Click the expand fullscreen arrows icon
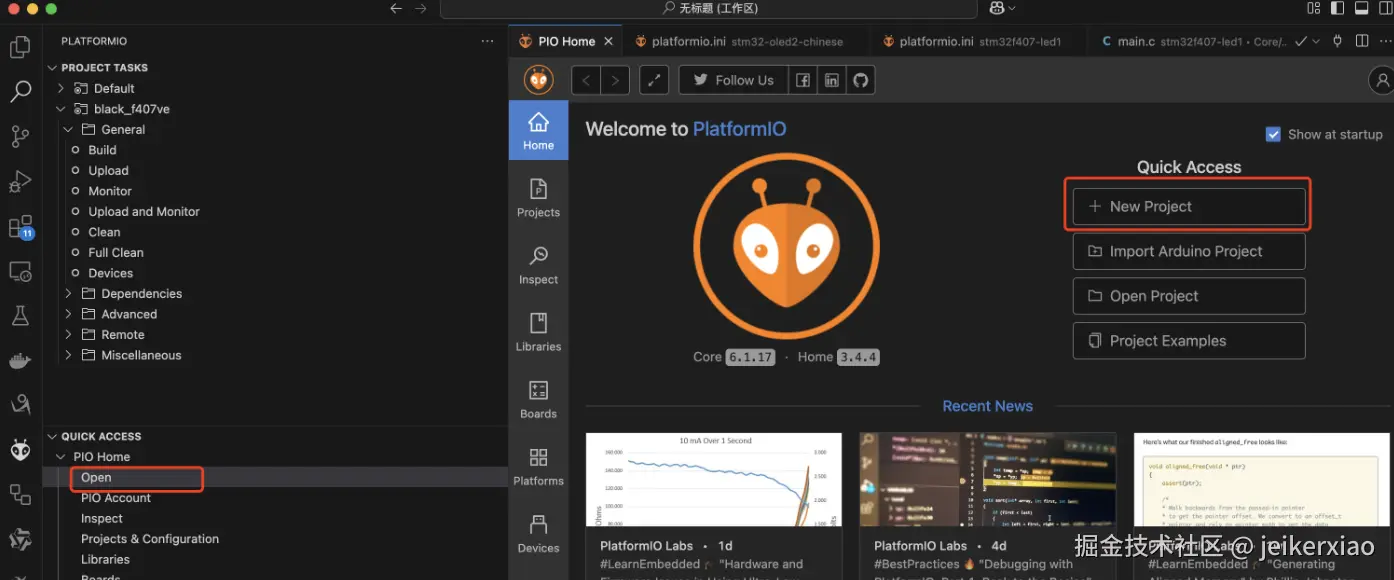The height and width of the screenshot is (580, 1394). (654, 80)
